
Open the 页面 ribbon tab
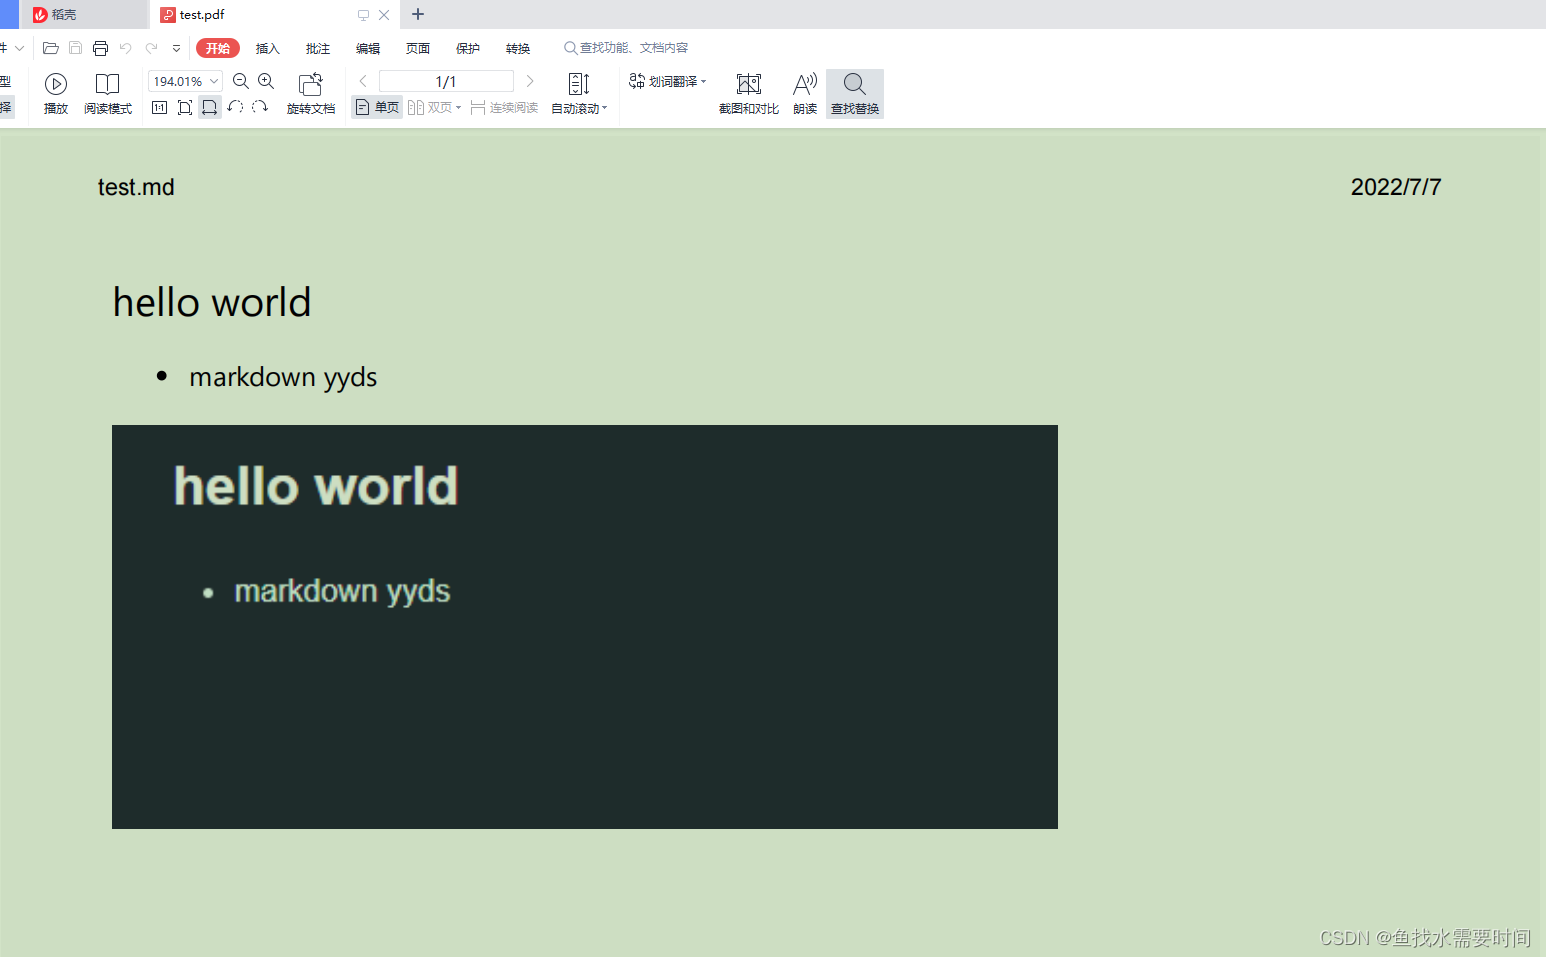[x=418, y=48]
